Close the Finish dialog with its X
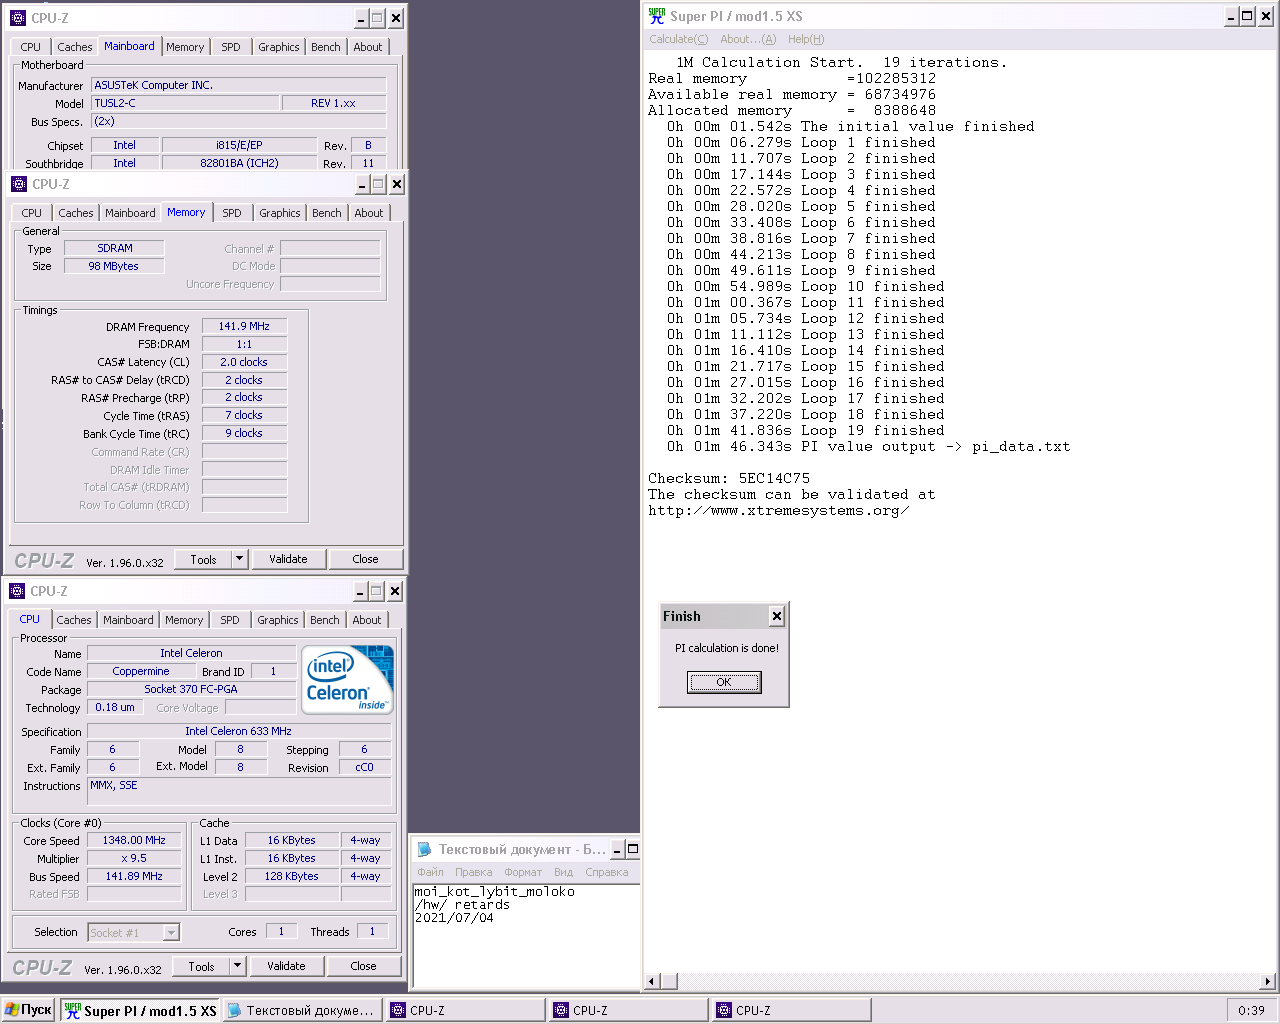 776,616
